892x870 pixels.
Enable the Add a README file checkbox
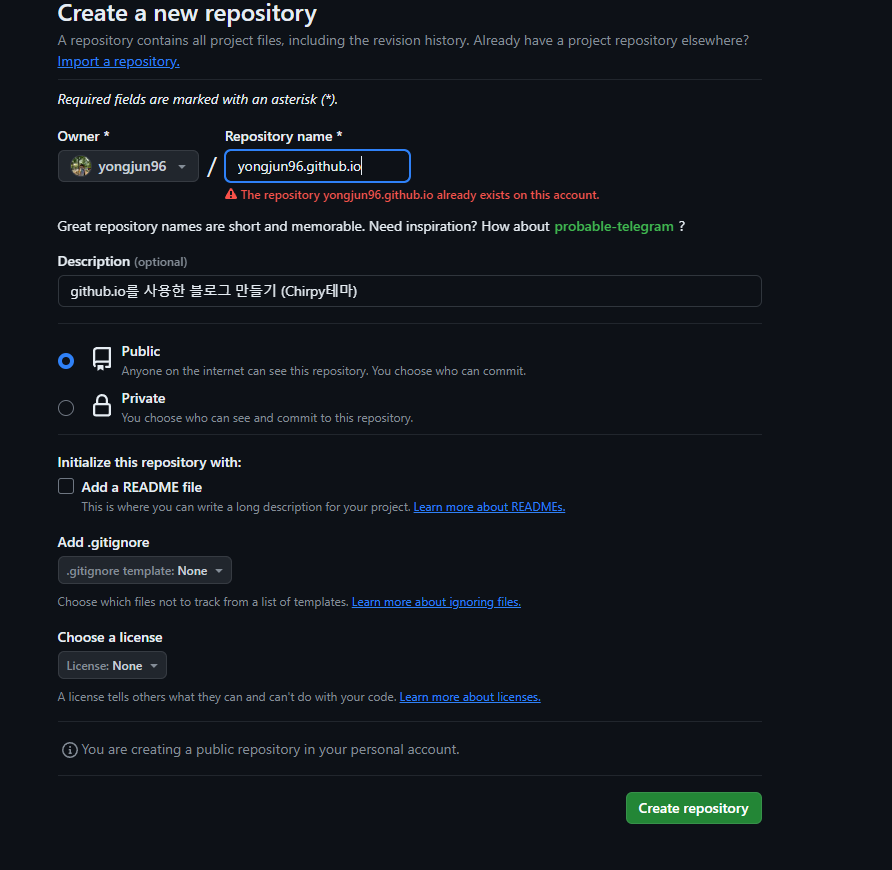click(x=66, y=486)
